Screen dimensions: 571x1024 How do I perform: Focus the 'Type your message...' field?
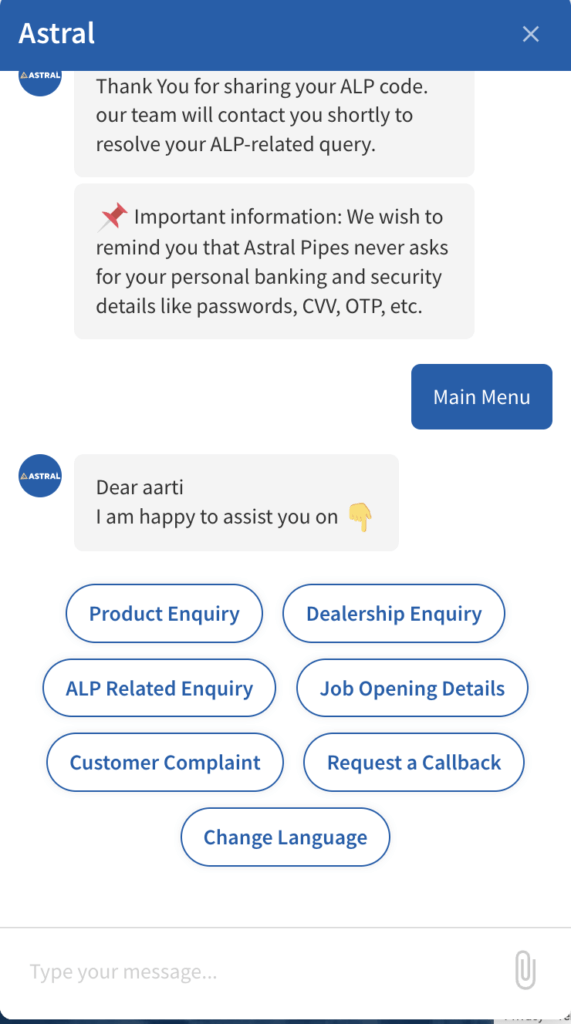[261, 972]
